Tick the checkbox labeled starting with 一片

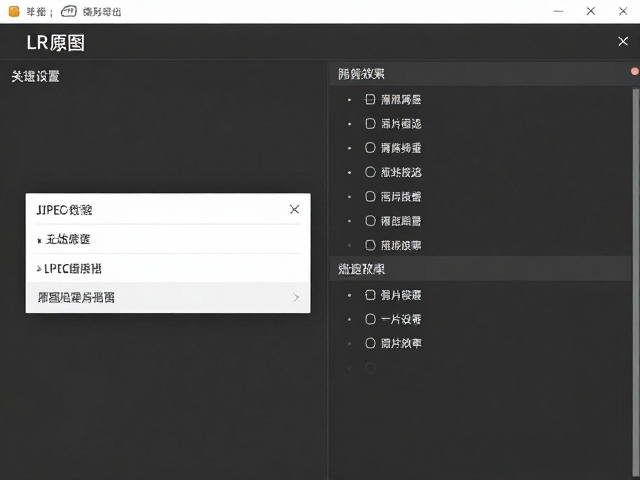pyautogui.click(x=370, y=319)
